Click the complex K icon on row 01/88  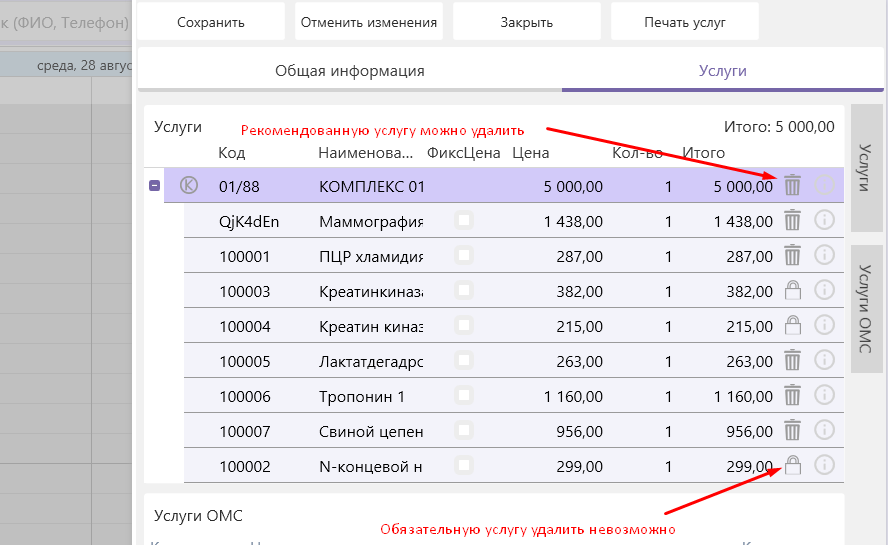coord(189,185)
